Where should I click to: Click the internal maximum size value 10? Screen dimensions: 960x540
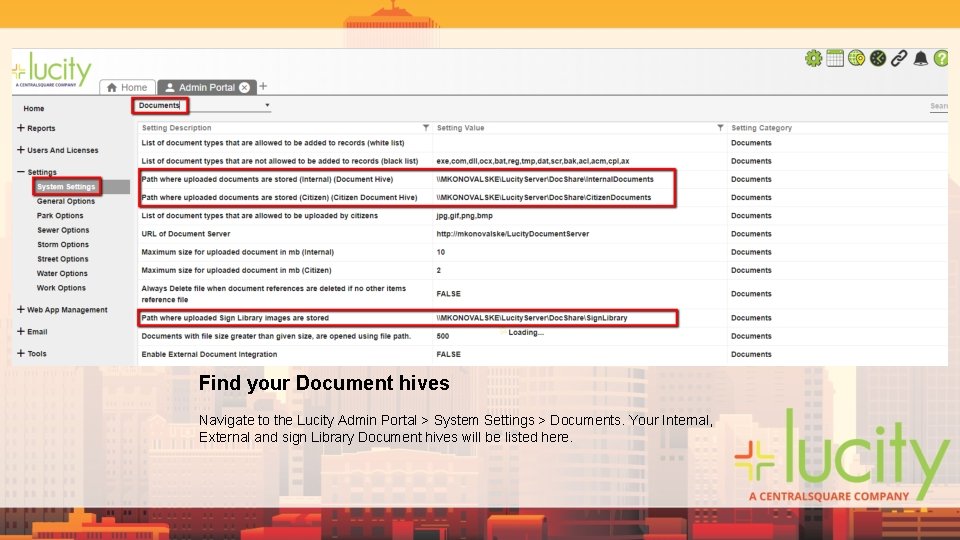[x=441, y=252]
